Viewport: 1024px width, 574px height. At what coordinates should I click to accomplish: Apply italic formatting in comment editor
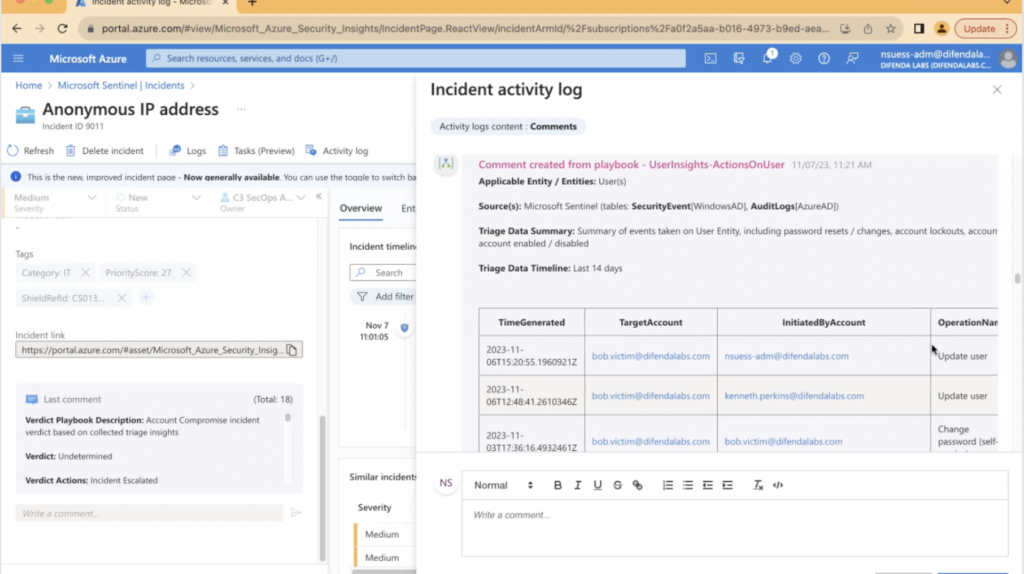[577, 485]
